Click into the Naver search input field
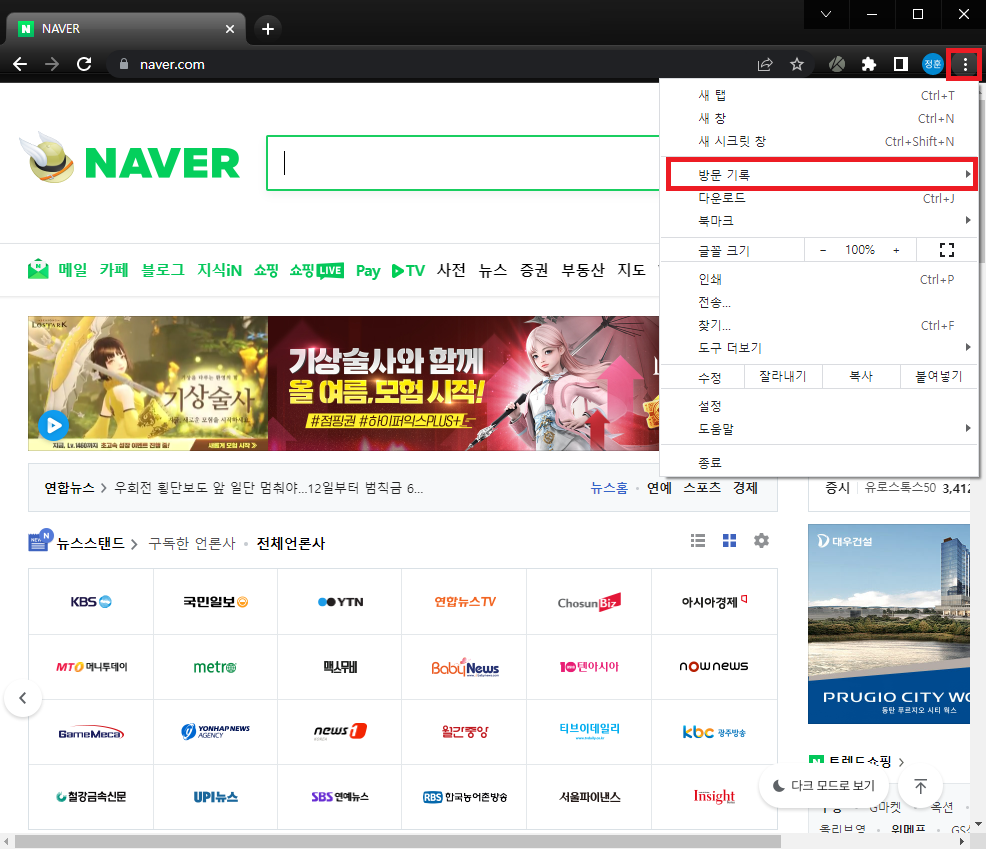Viewport: 986px width, 849px height. [x=463, y=163]
